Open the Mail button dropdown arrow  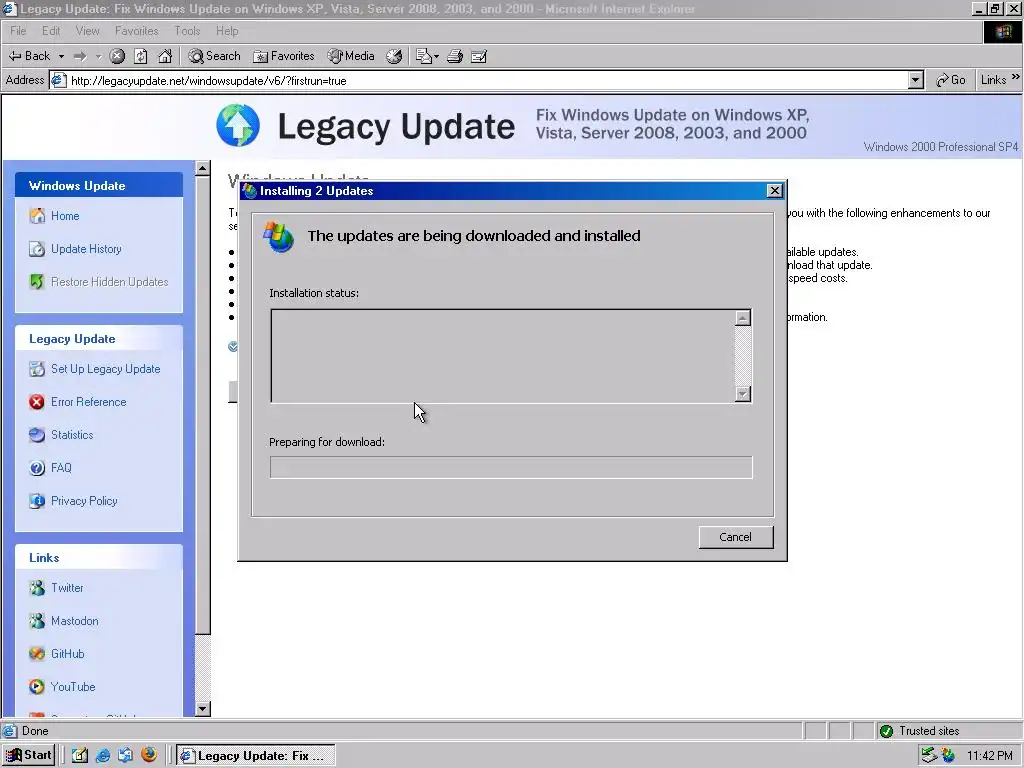tap(436, 56)
